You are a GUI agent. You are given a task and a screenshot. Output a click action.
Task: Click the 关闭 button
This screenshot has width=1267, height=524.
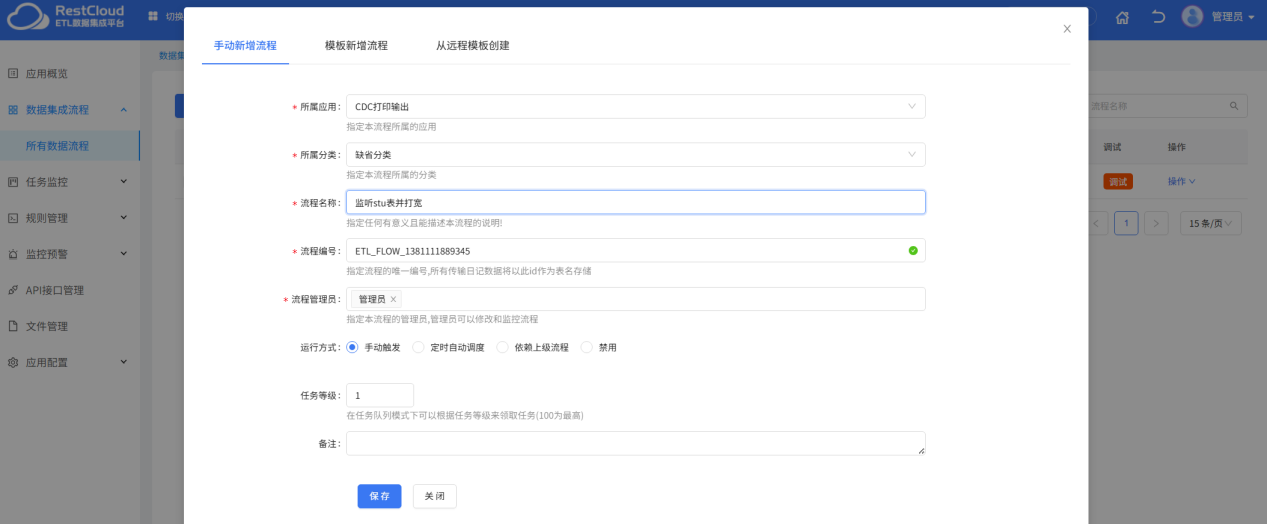434,496
